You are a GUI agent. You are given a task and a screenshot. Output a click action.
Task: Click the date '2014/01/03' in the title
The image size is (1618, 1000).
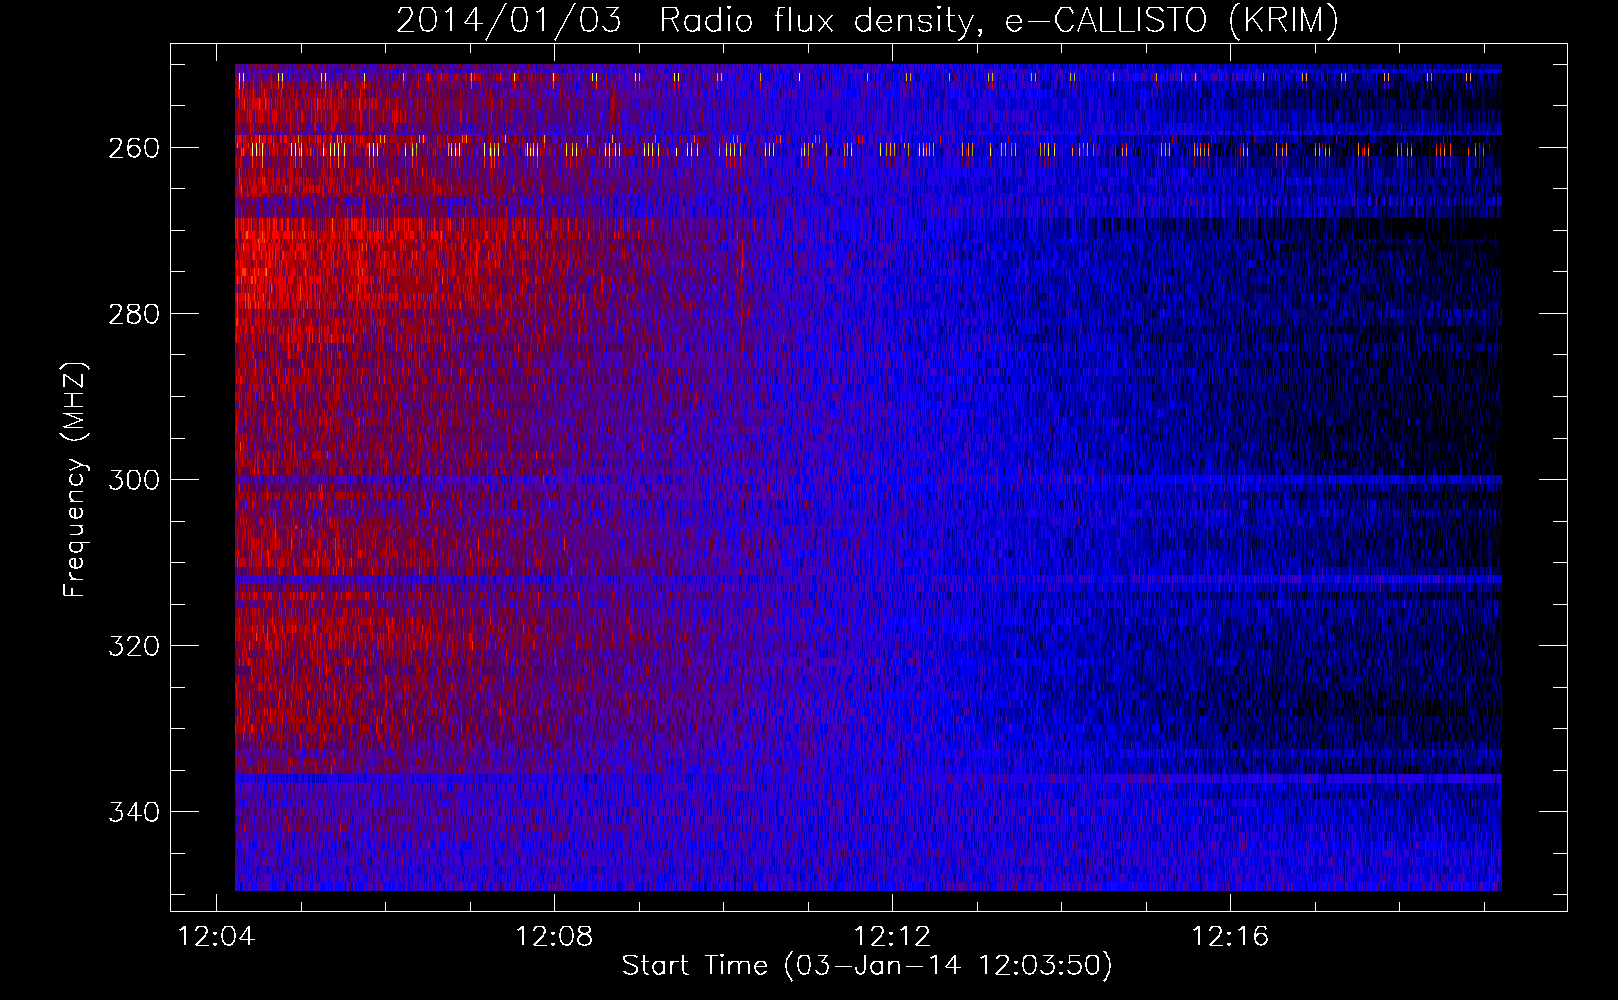coord(509,21)
